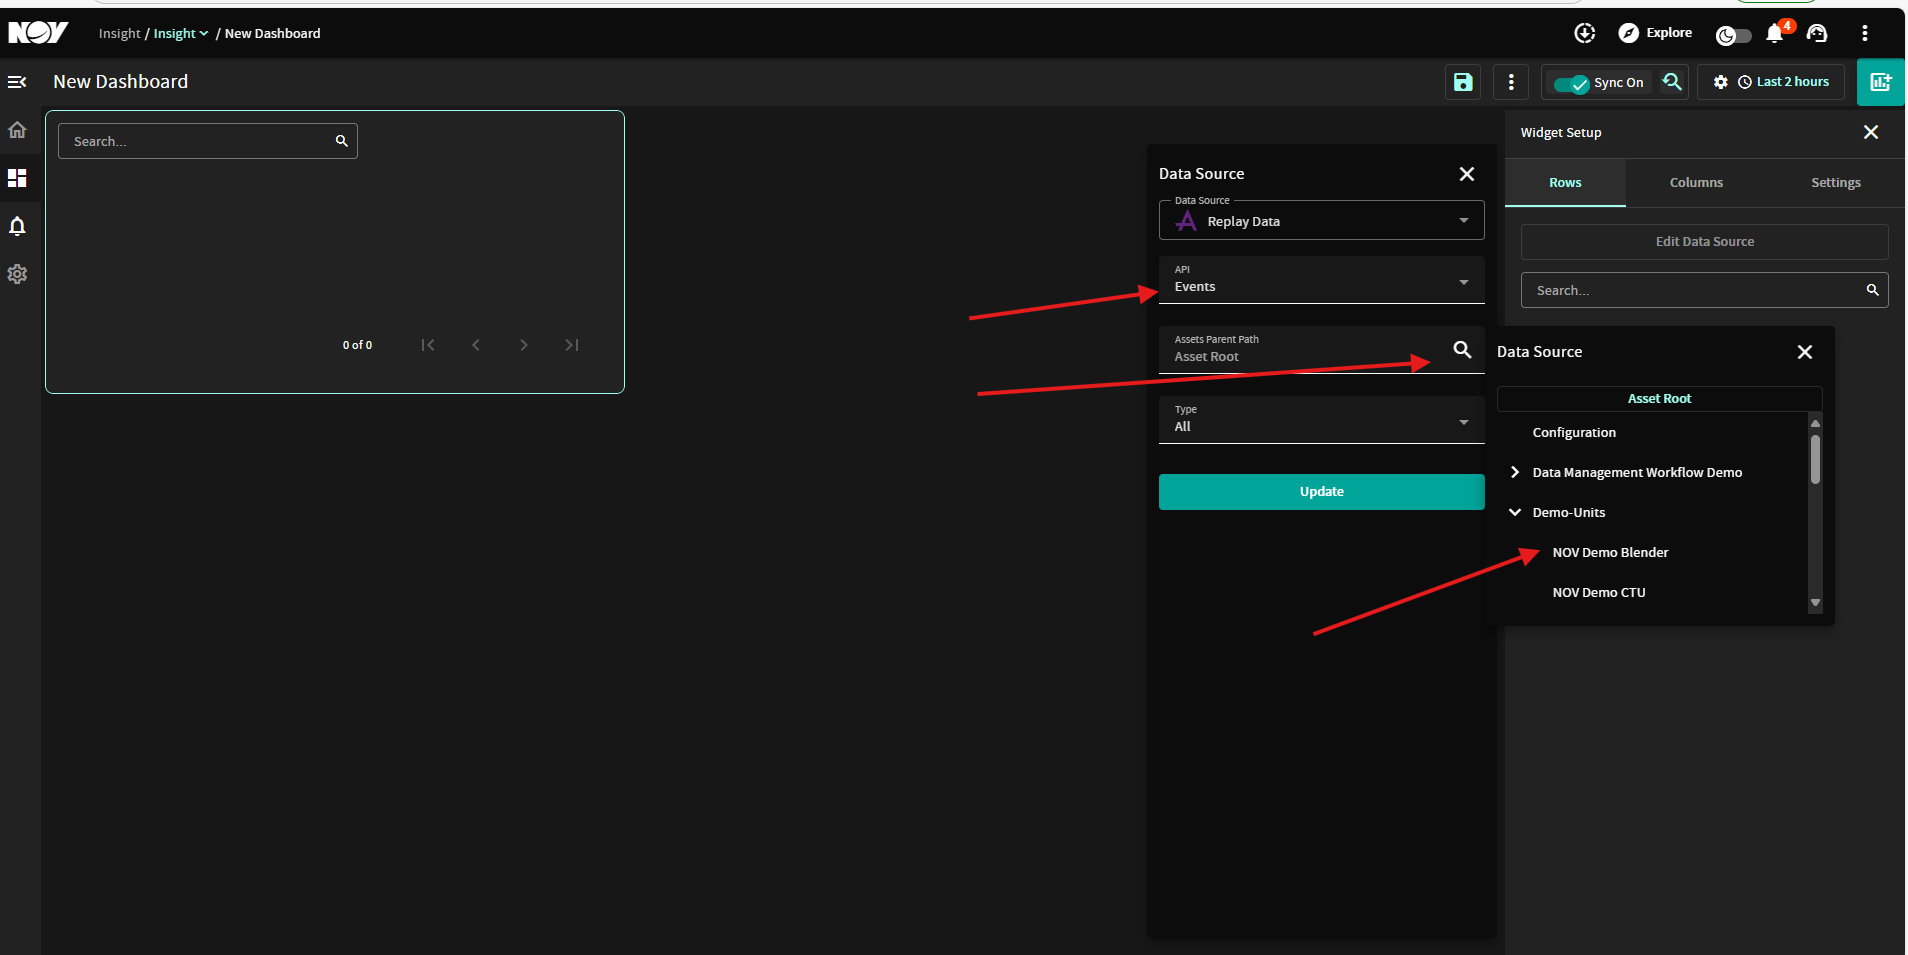Open the Home sidebar icon
Viewport: 1908px width, 955px height.
(x=17, y=130)
